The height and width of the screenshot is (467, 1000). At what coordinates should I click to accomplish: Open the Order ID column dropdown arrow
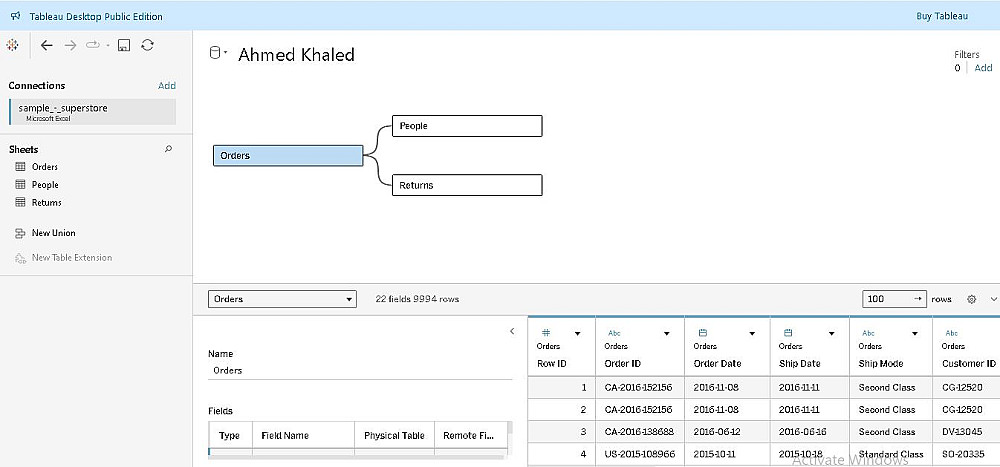tap(667, 334)
